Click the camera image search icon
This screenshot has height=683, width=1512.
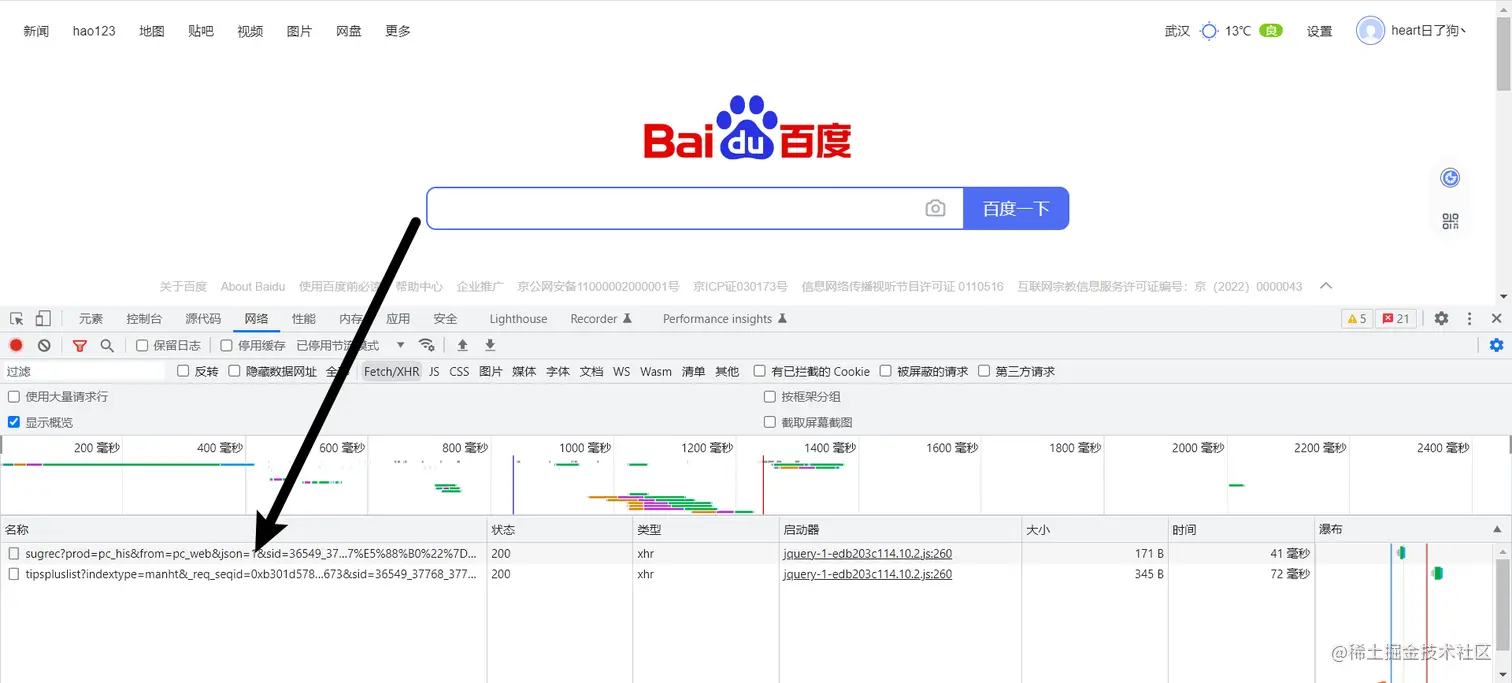pyautogui.click(x=935, y=208)
